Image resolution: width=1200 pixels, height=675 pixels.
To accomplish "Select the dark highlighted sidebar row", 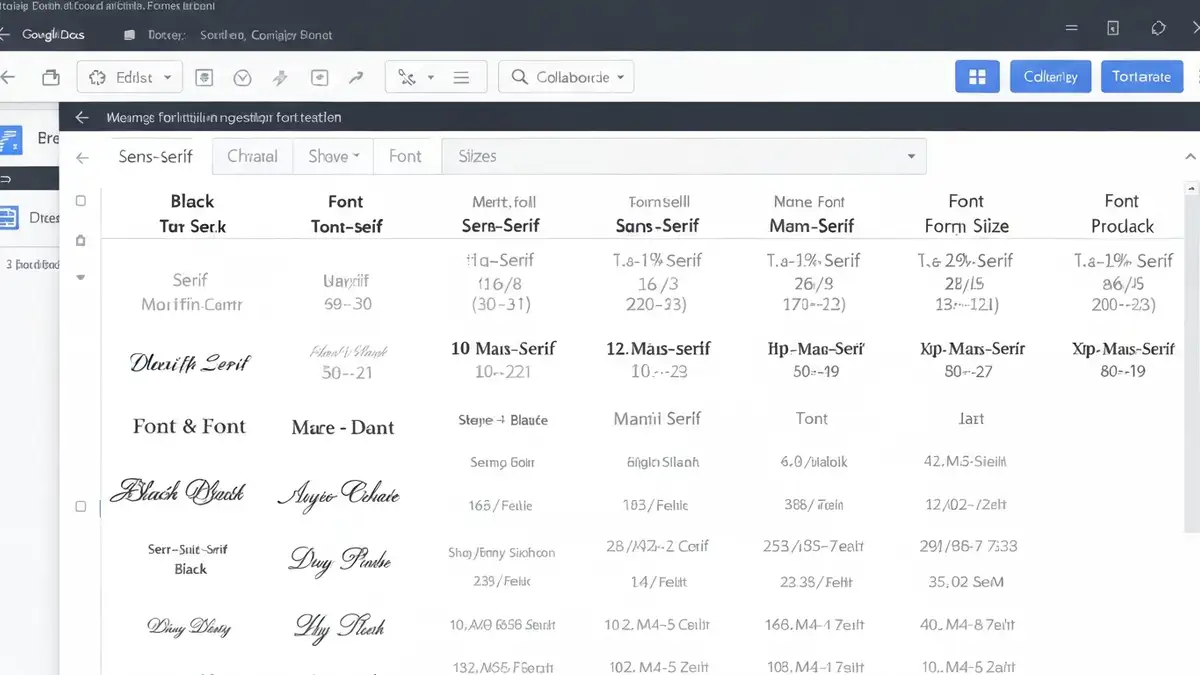I will pos(29,178).
